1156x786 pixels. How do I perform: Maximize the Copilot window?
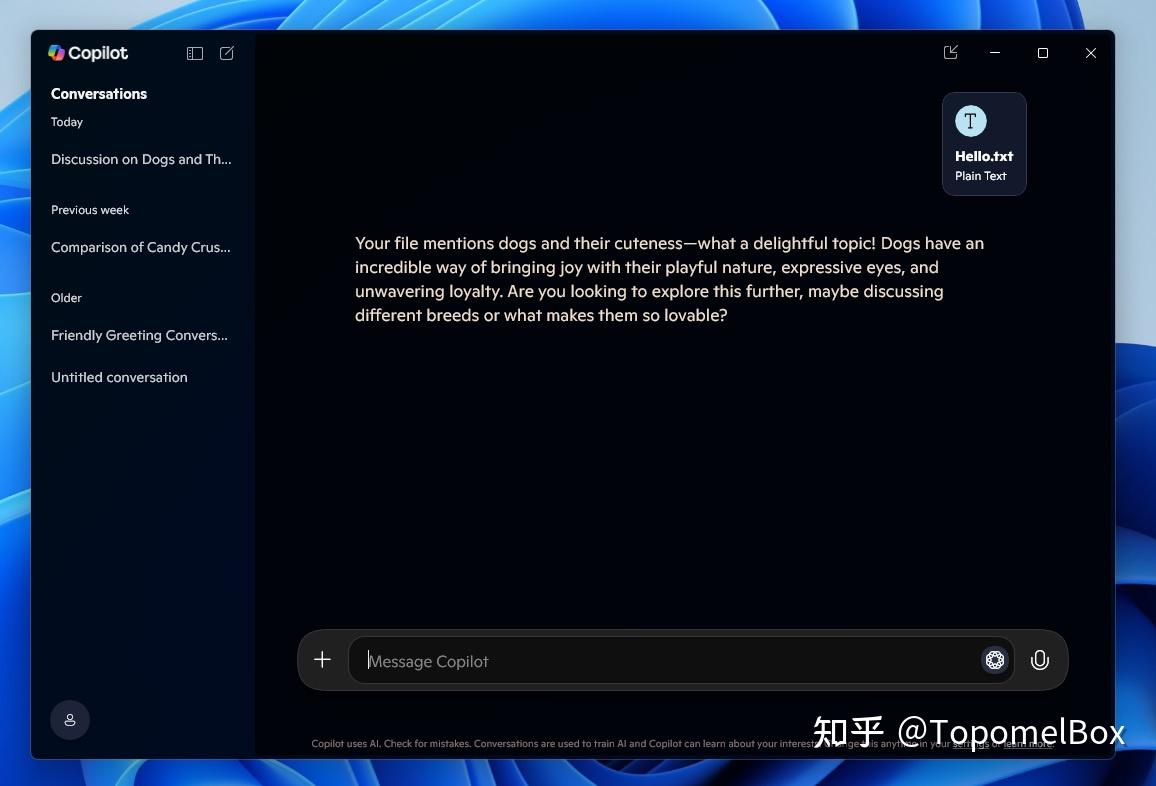1043,52
